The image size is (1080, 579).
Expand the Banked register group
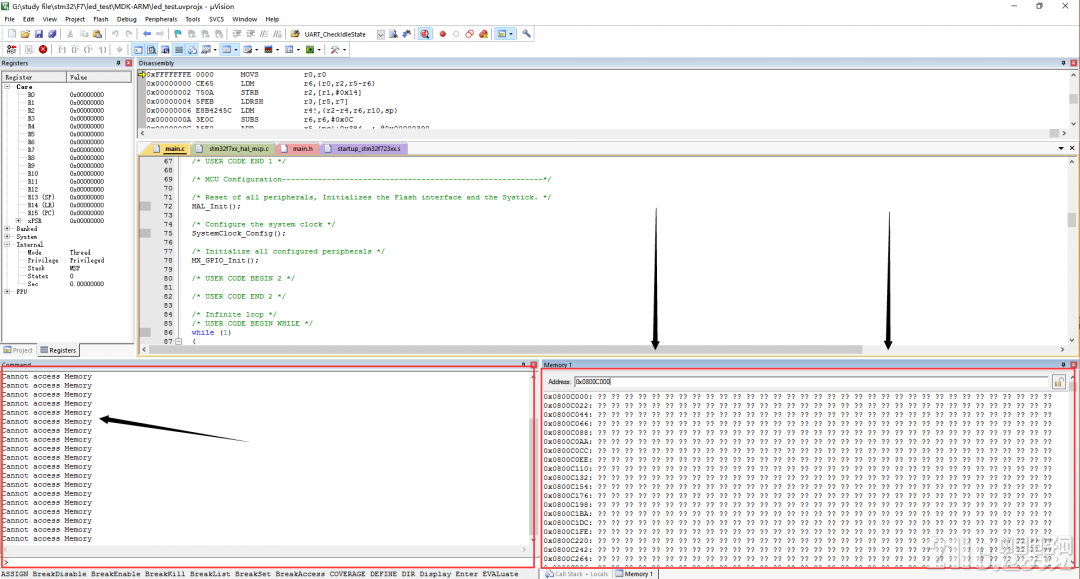pos(8,229)
